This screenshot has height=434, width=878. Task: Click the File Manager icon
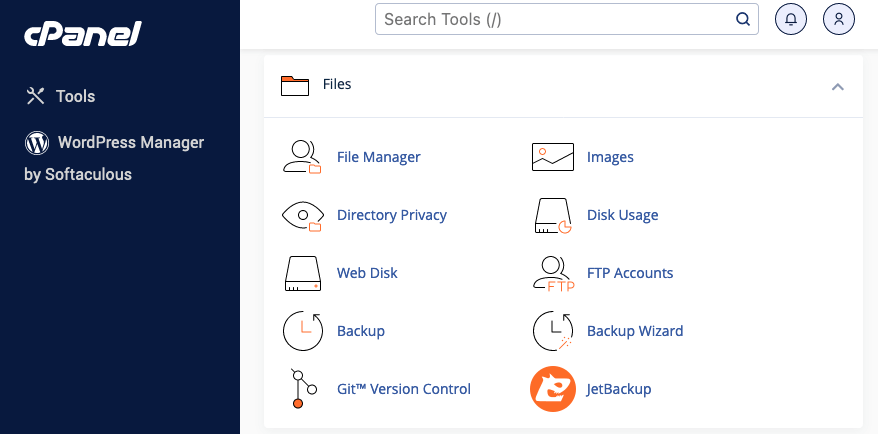(x=302, y=157)
